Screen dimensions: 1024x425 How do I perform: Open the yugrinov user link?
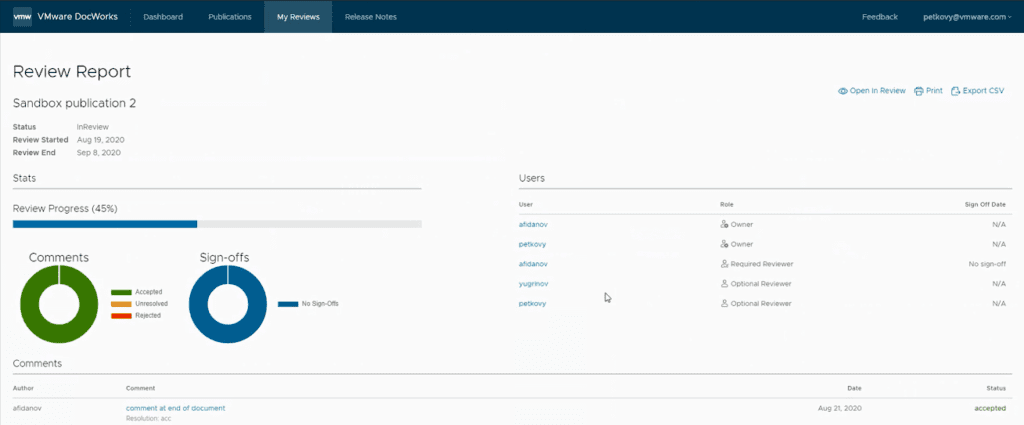[533, 284]
